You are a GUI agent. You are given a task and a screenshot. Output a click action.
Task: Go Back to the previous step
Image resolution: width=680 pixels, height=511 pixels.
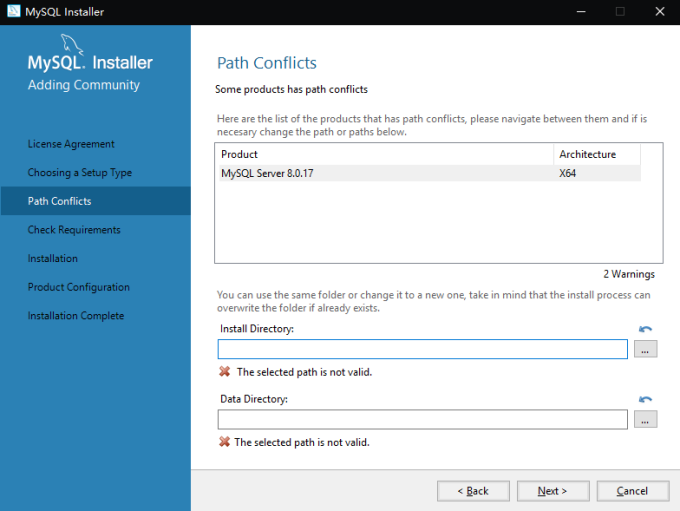point(473,491)
